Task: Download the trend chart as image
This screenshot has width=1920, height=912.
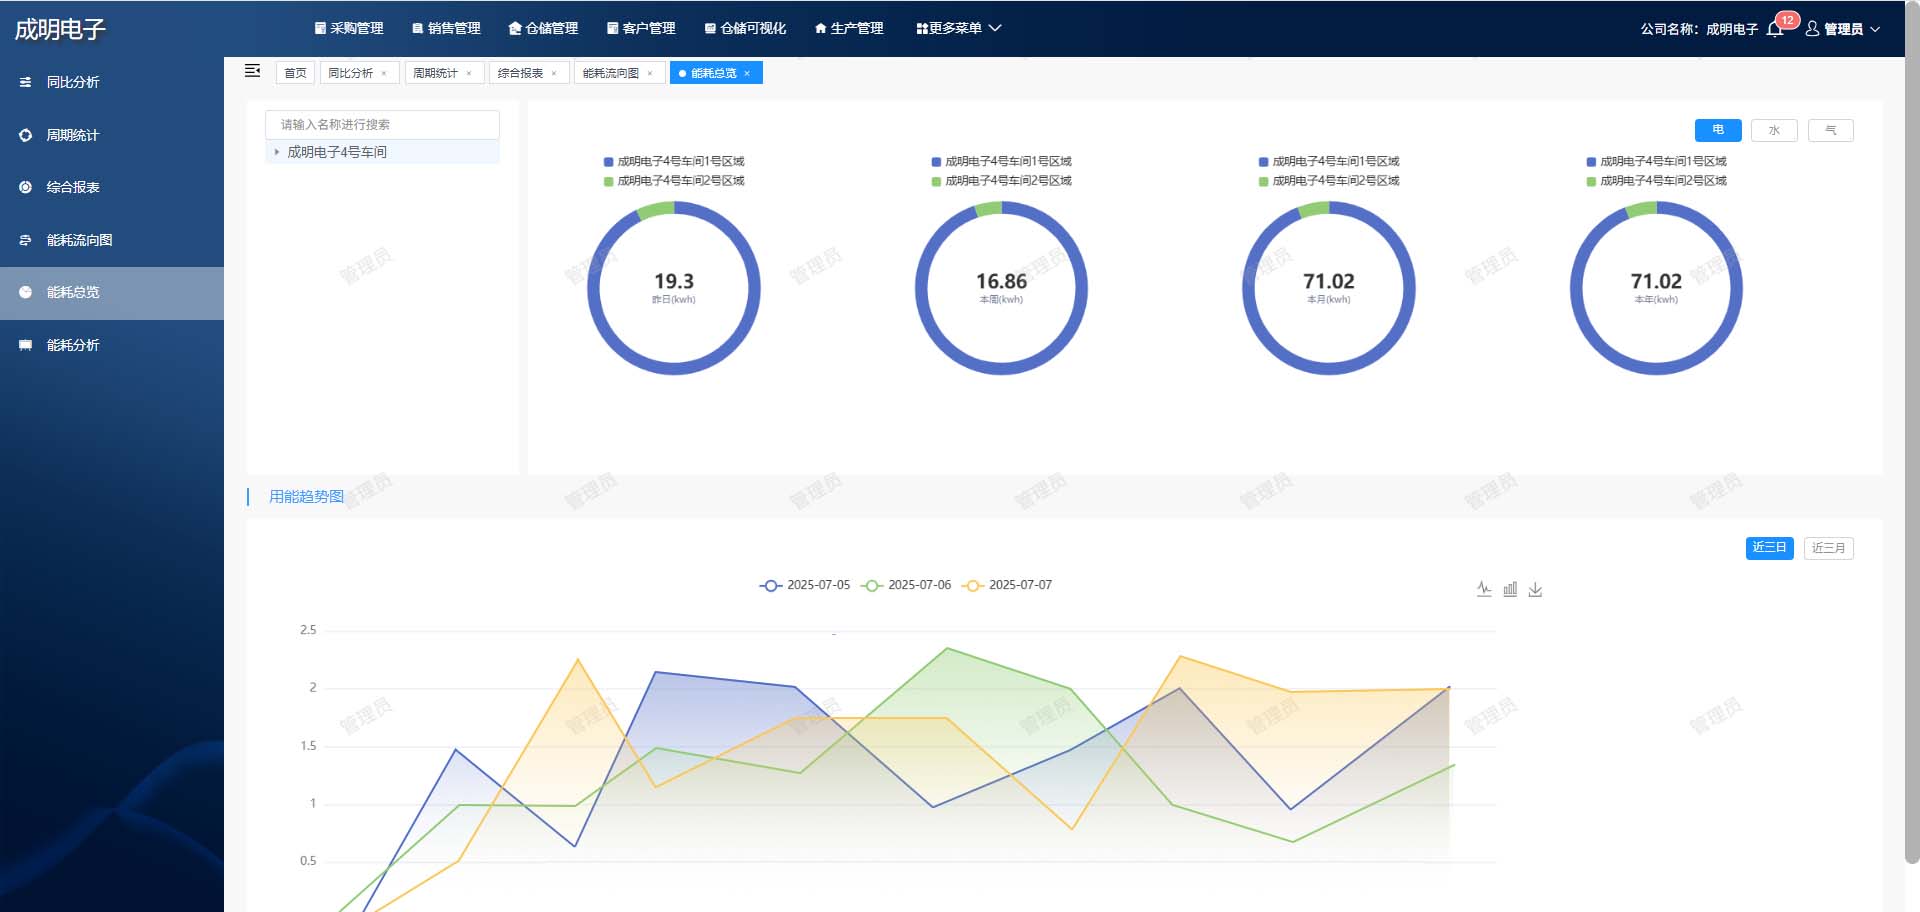Action: pos(1536,590)
